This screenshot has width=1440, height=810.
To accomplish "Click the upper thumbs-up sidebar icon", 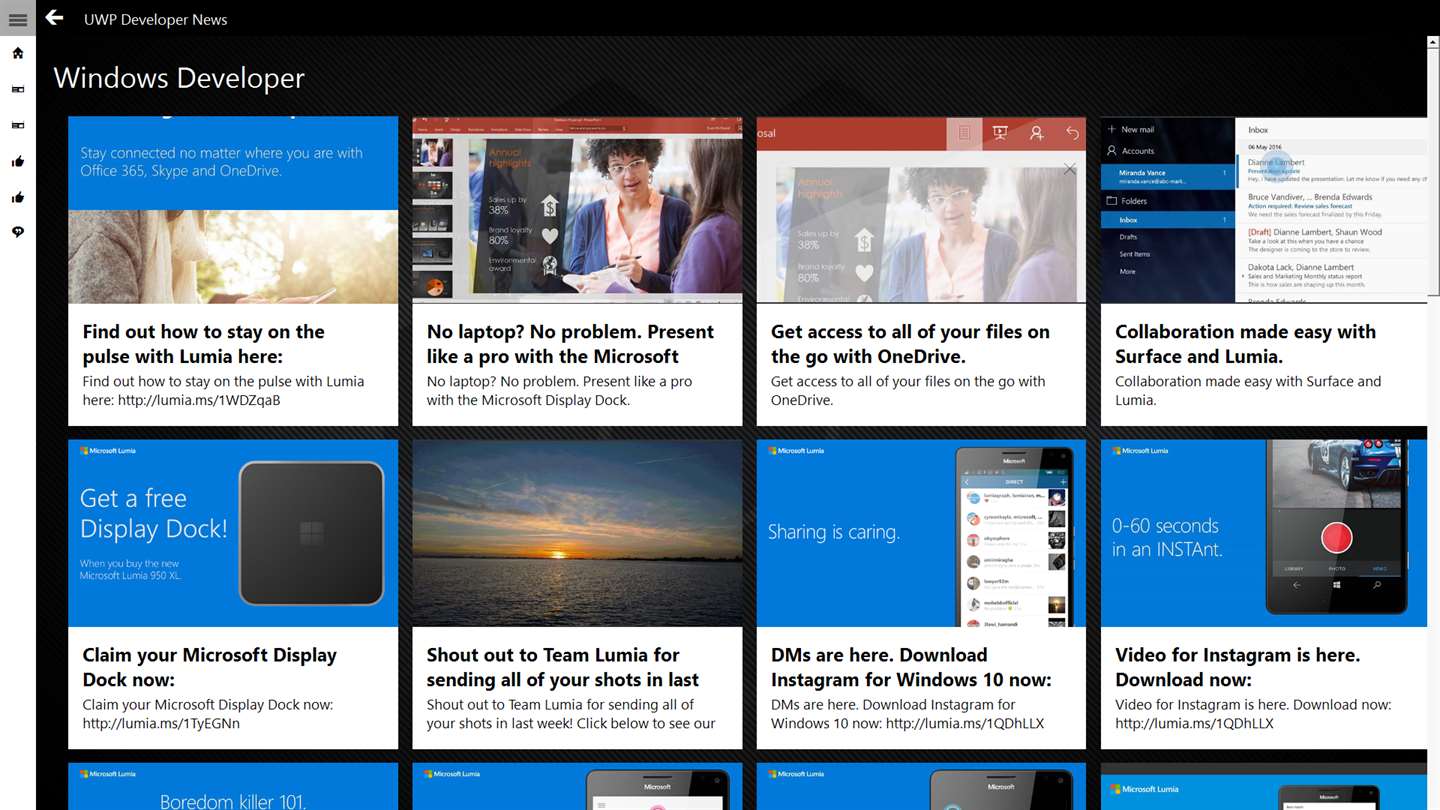I will pyautogui.click(x=18, y=161).
